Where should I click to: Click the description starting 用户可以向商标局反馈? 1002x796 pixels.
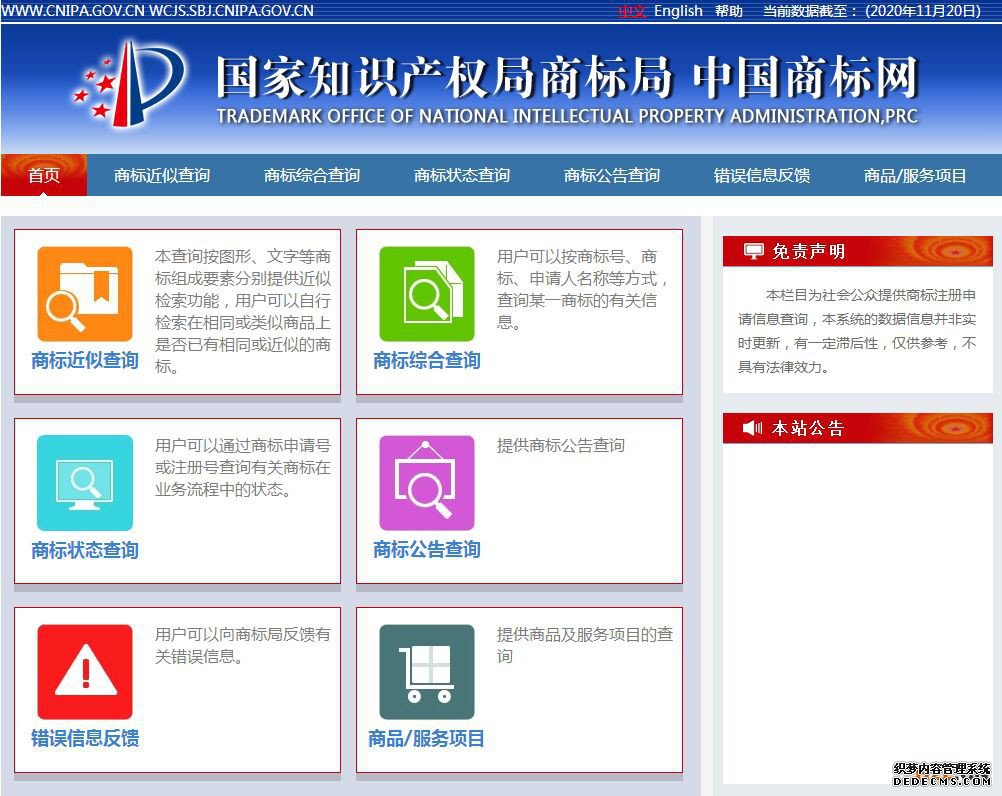tap(243, 645)
